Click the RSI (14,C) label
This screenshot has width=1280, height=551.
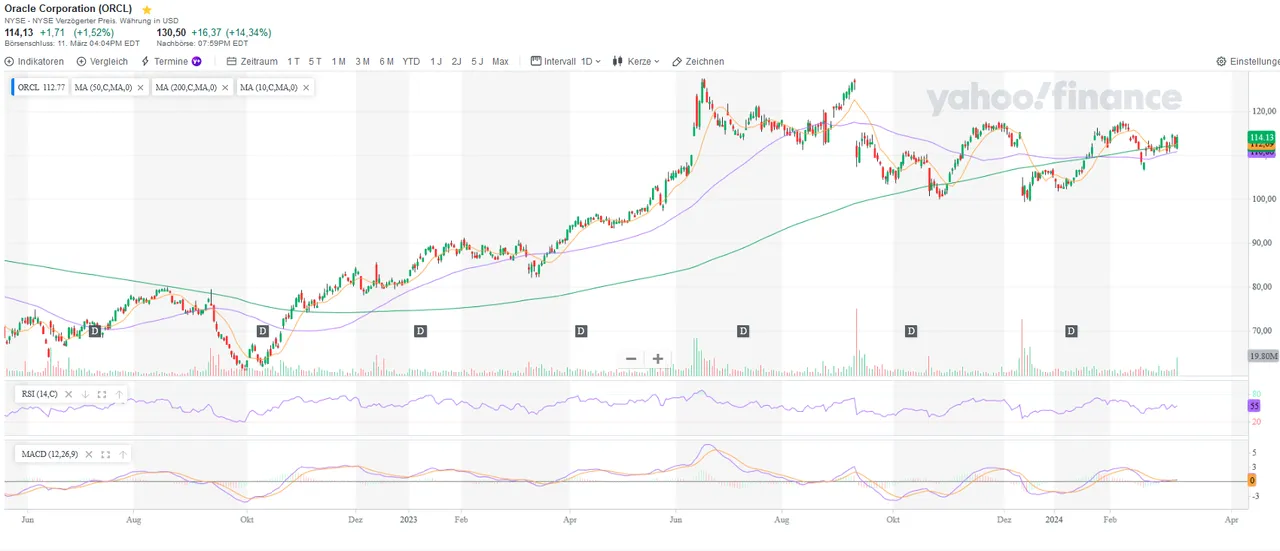[x=40, y=394]
